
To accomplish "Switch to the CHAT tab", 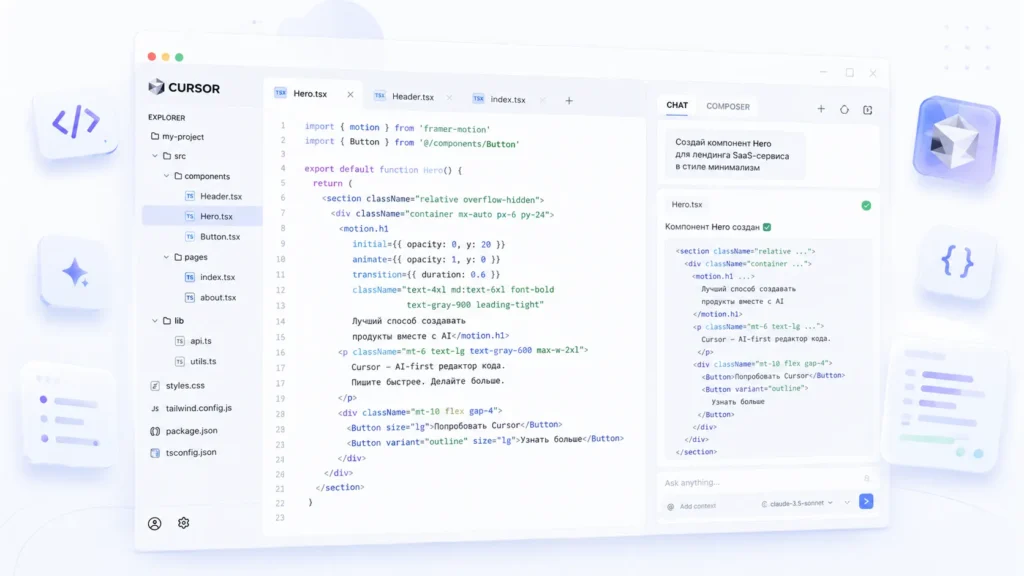I will click(677, 105).
